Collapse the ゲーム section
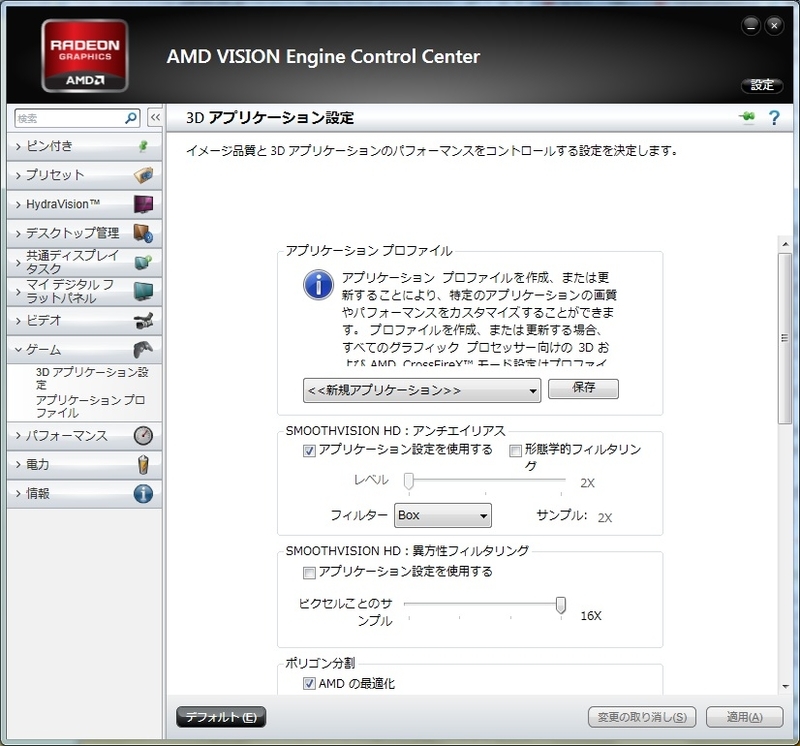This screenshot has width=800, height=746. tap(84, 350)
